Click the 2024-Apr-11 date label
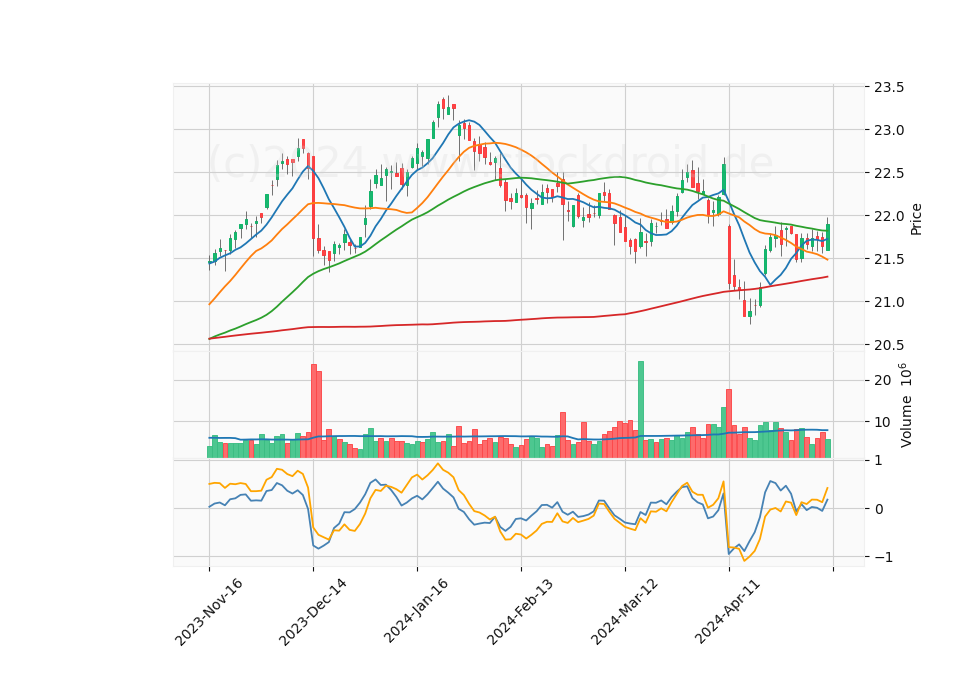This screenshot has height=690, width=960. [x=728, y=610]
